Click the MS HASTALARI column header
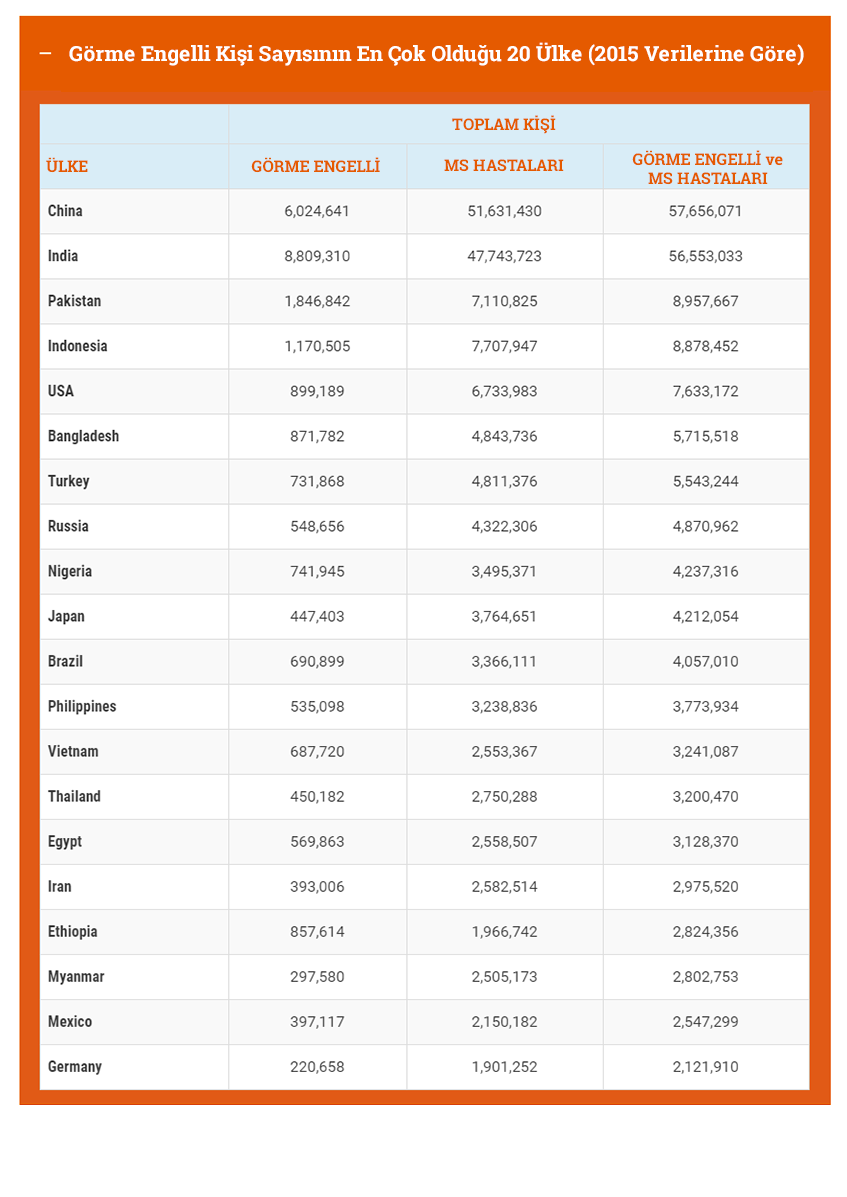Image resolution: width=847 pixels, height=1197 pixels. pos(503,166)
